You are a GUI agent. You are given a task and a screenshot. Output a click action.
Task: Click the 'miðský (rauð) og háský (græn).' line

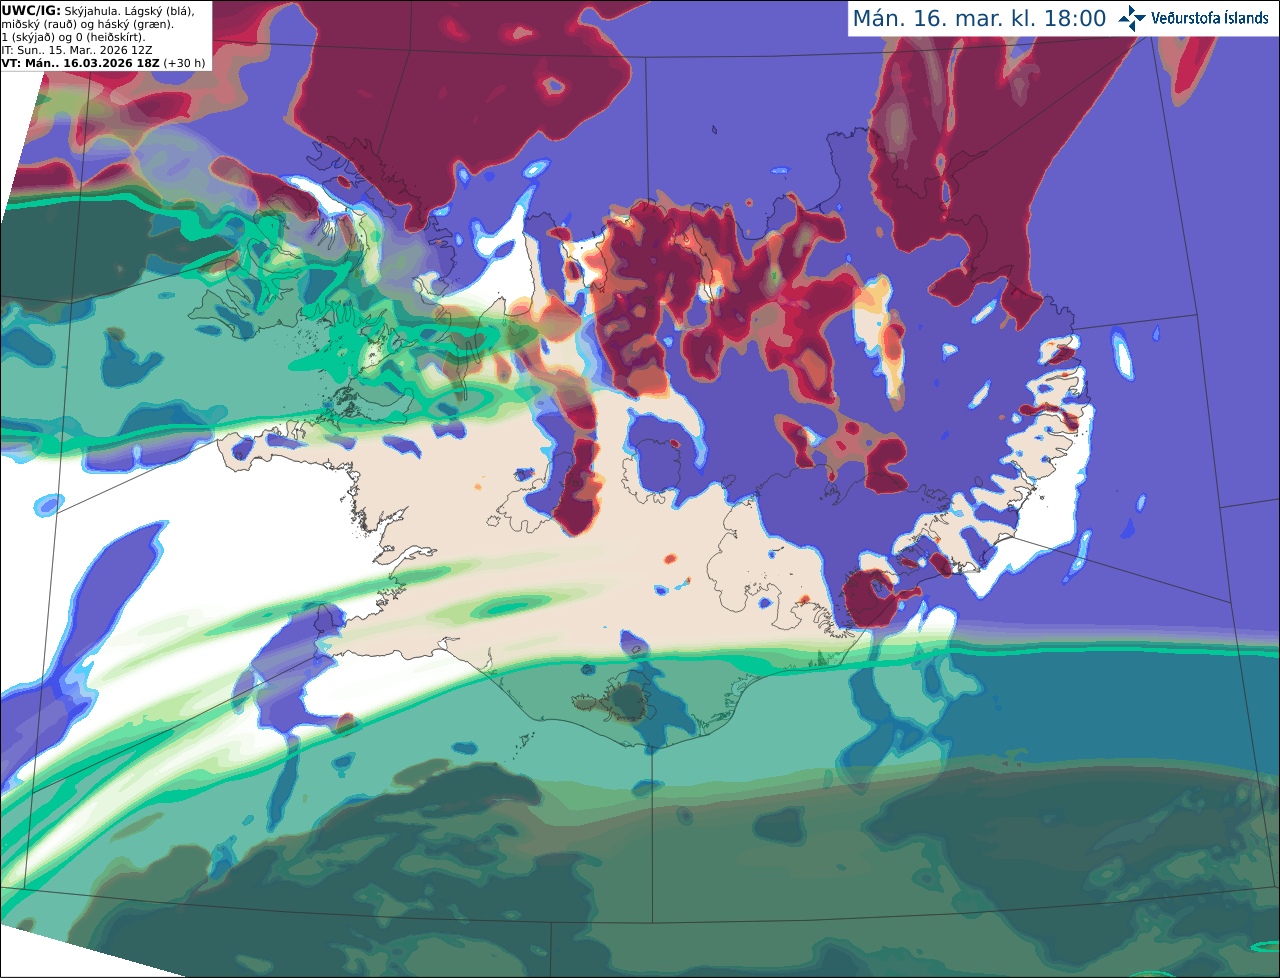tap(87, 24)
